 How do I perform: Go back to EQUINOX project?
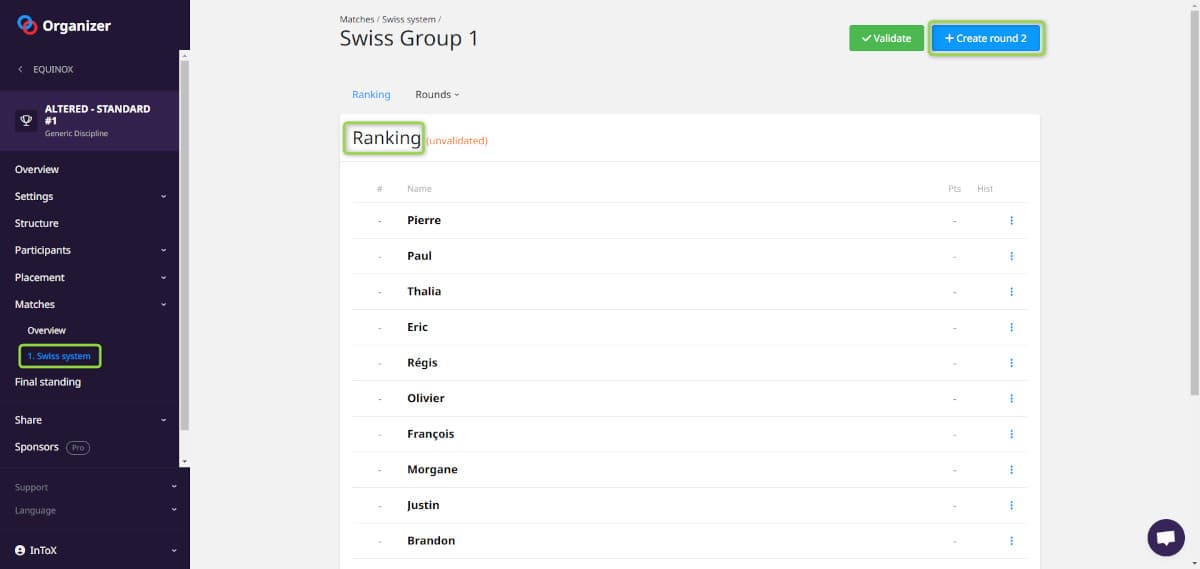coord(46,70)
